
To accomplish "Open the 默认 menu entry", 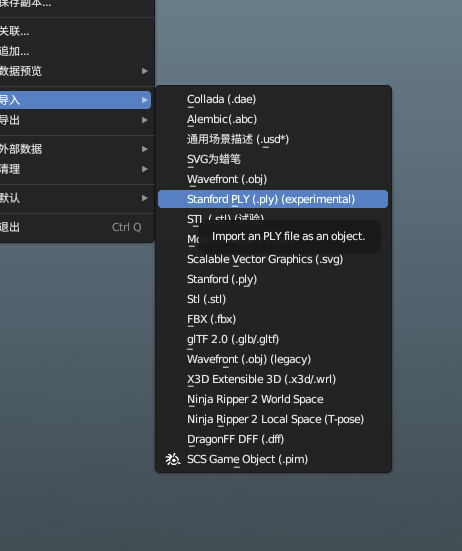I will 75,198.
